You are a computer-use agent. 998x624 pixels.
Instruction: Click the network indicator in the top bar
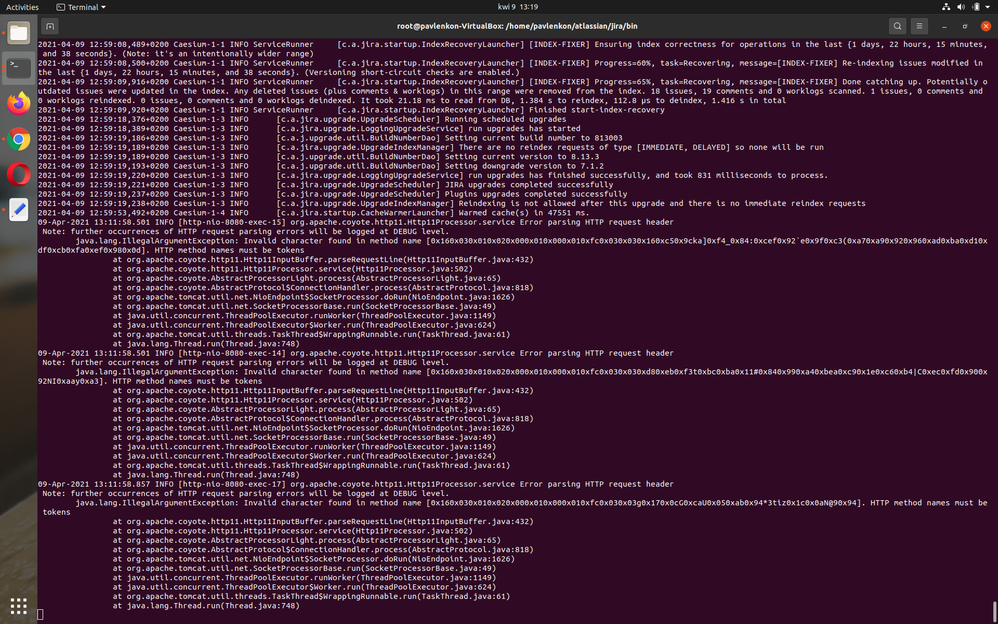945,7
